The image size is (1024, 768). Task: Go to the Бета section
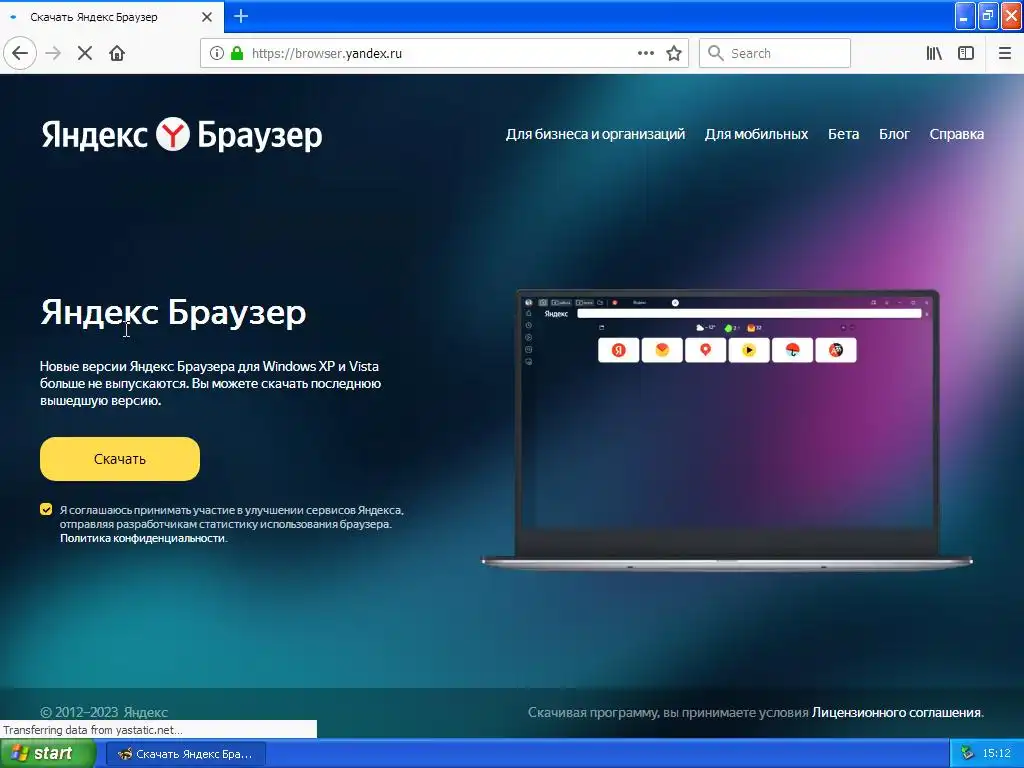pyautogui.click(x=844, y=134)
